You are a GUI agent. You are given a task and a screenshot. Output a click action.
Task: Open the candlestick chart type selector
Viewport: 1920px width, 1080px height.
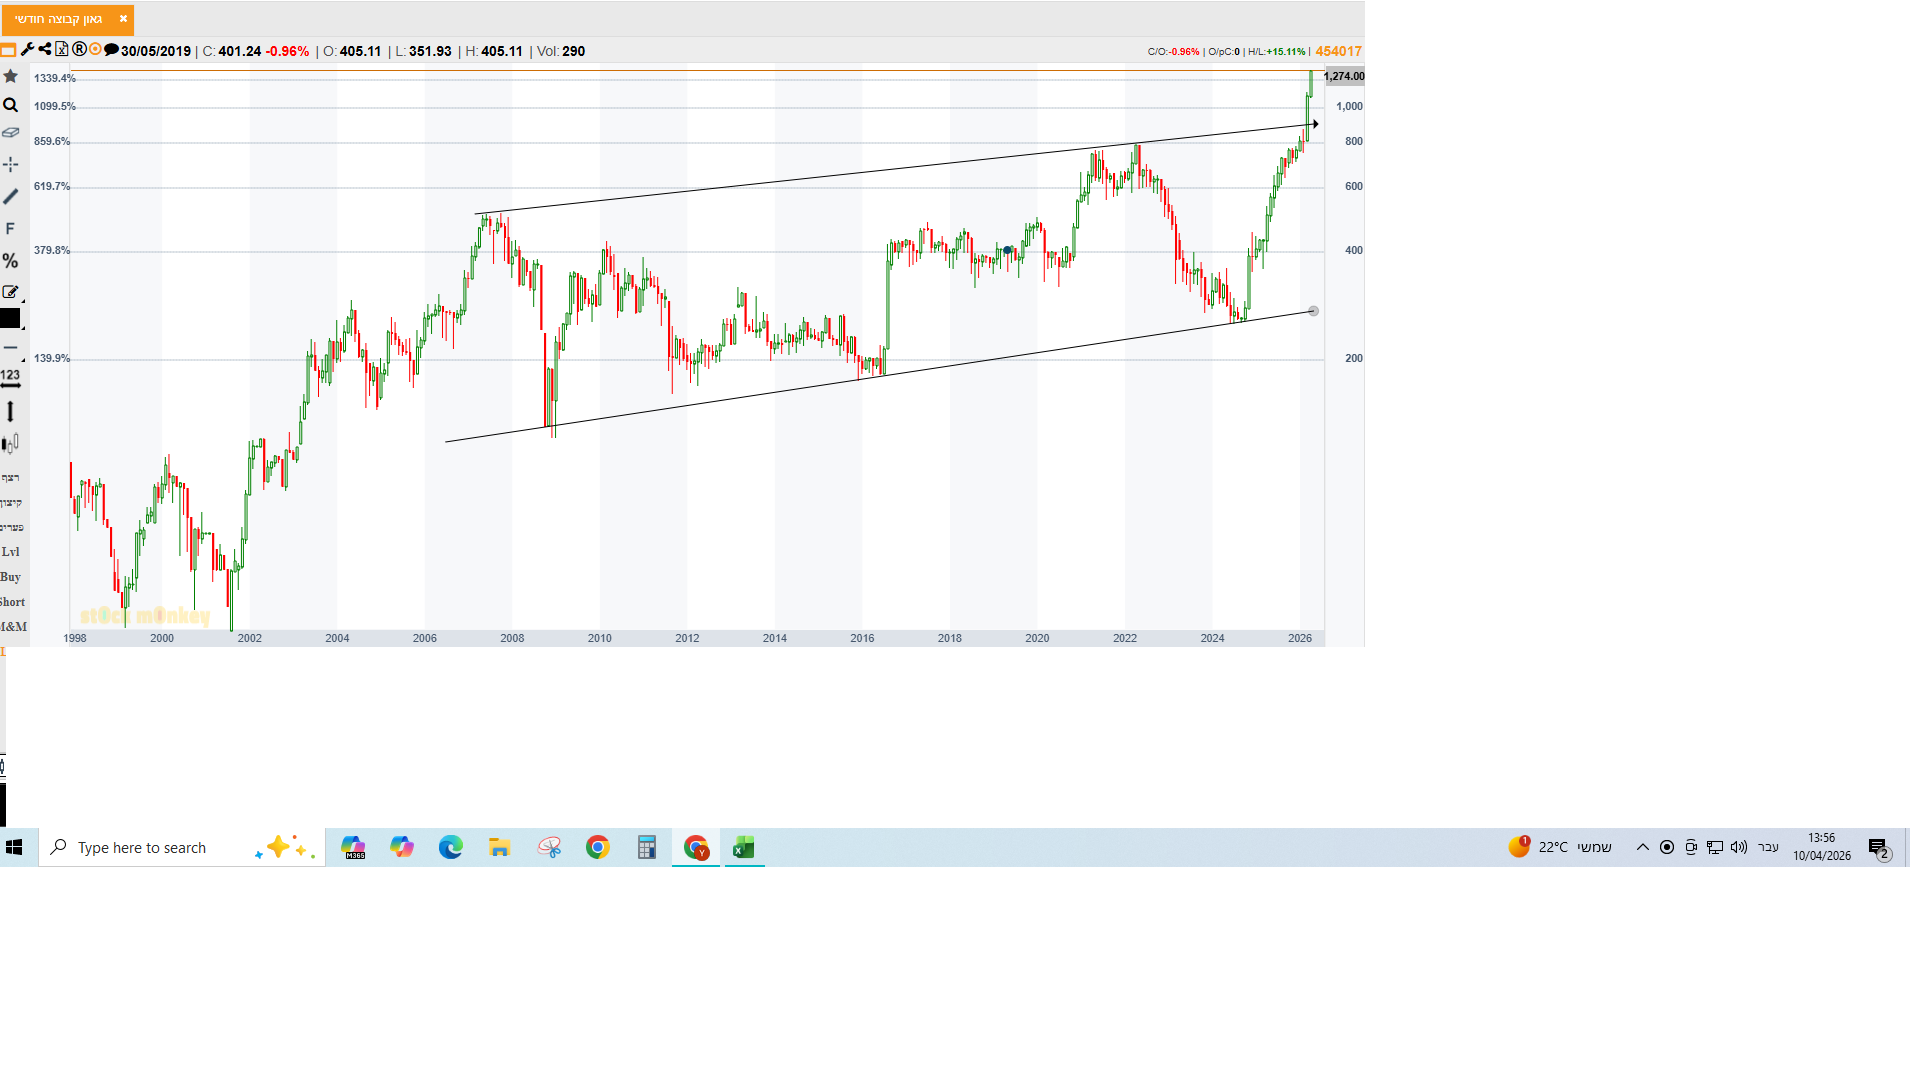click(11, 443)
